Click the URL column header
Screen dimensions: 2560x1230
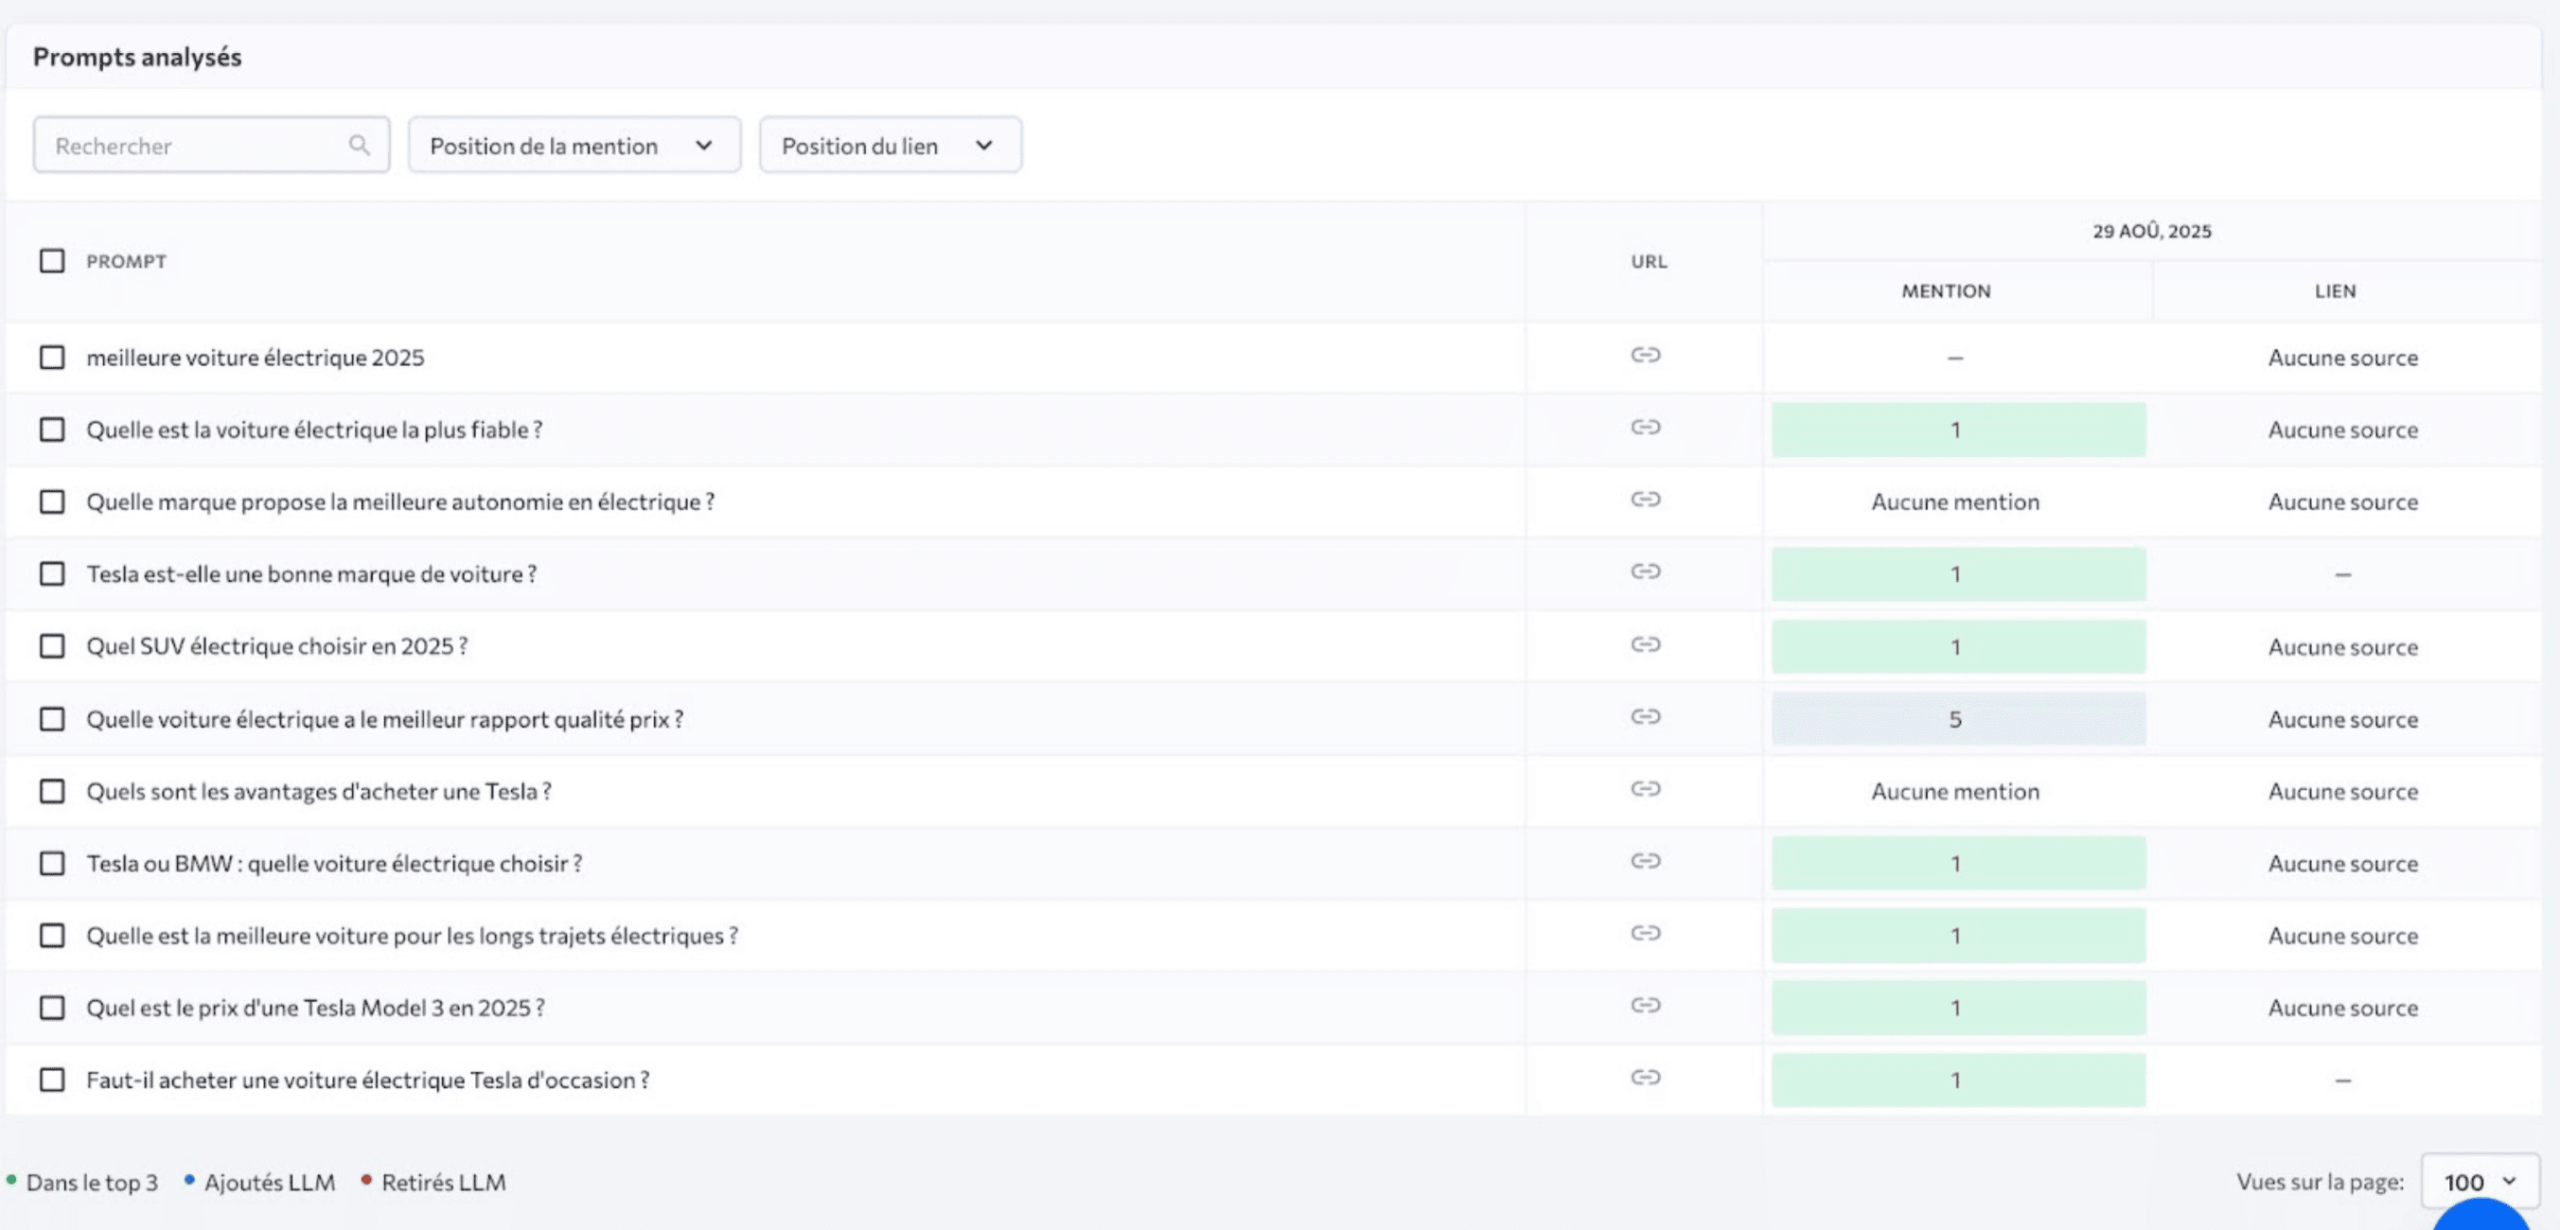coord(1649,261)
